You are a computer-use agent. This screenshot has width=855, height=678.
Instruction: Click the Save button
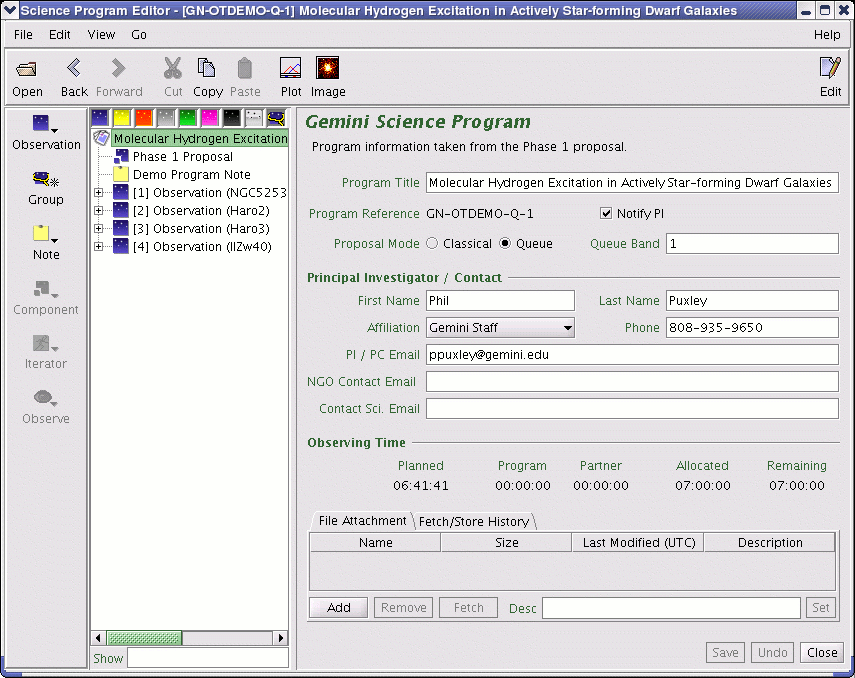(725, 652)
